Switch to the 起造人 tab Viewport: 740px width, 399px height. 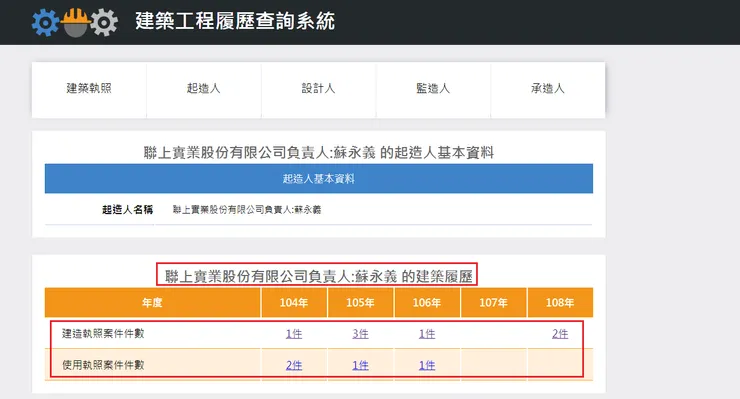[203, 89]
